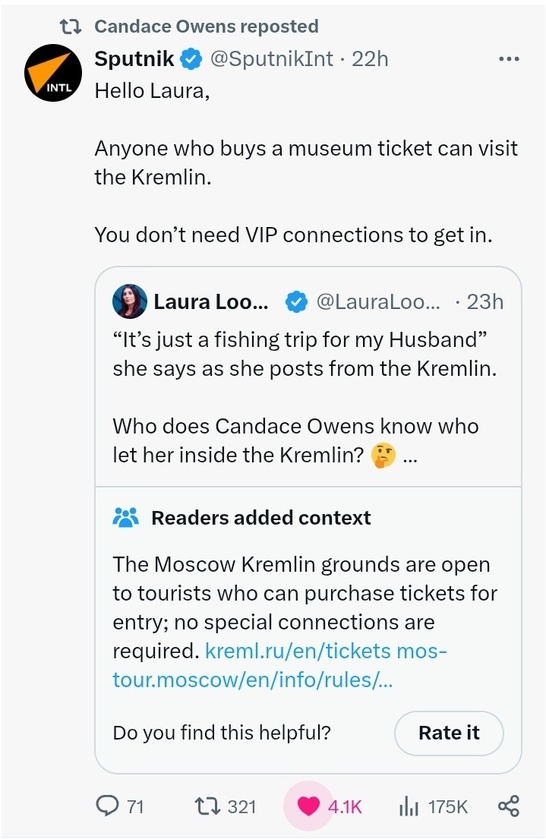Click the reply comment bubble icon

[107, 805]
